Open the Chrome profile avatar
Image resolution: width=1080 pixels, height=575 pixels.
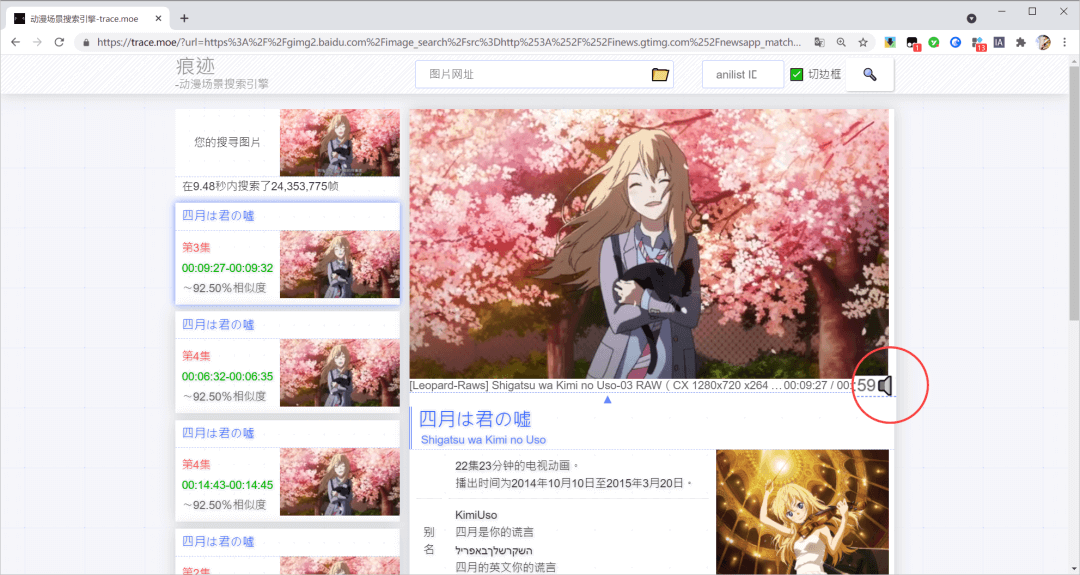point(1043,42)
